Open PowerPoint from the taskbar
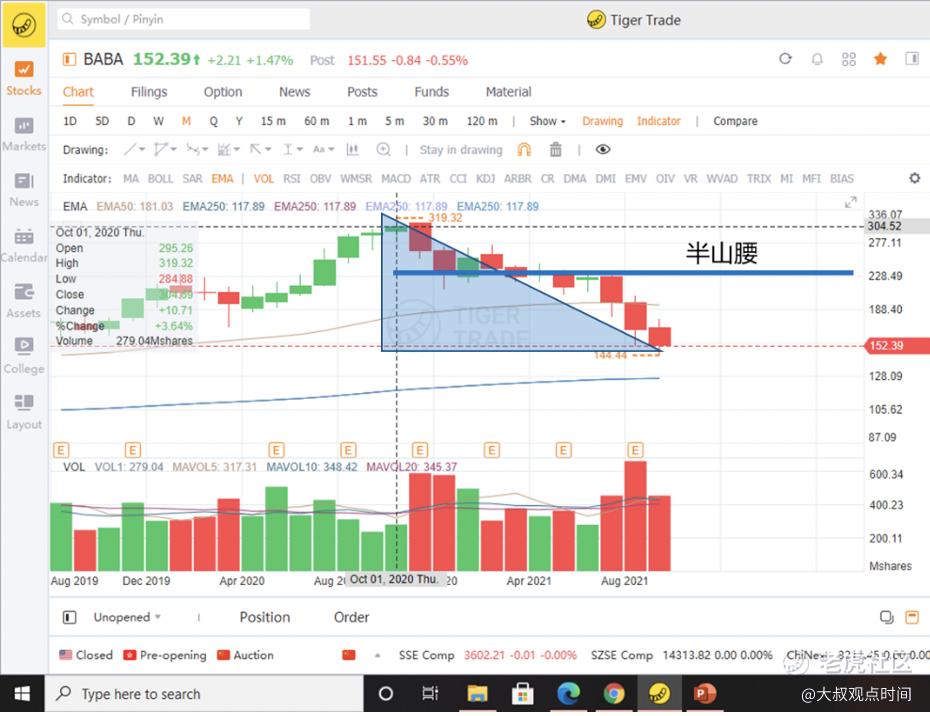The width and height of the screenshot is (930, 716). coord(704,693)
